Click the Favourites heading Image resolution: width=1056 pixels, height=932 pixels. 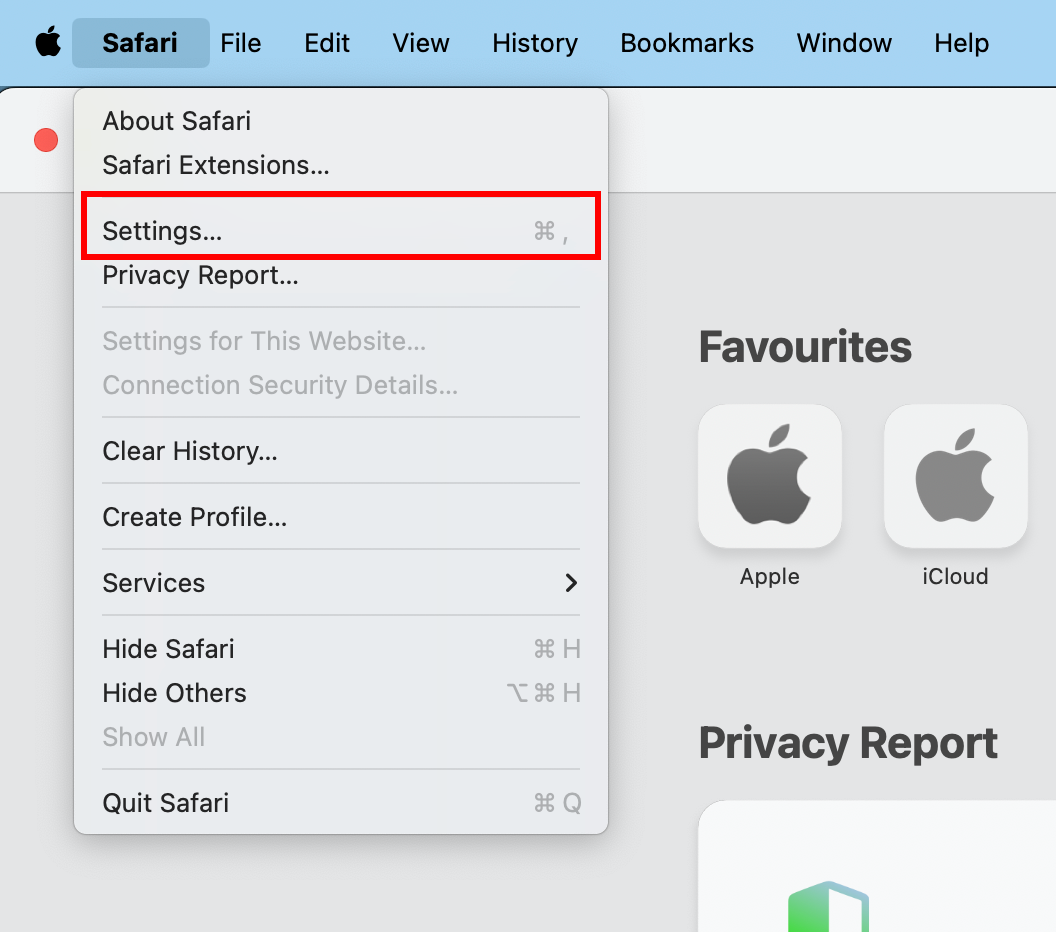coord(805,346)
